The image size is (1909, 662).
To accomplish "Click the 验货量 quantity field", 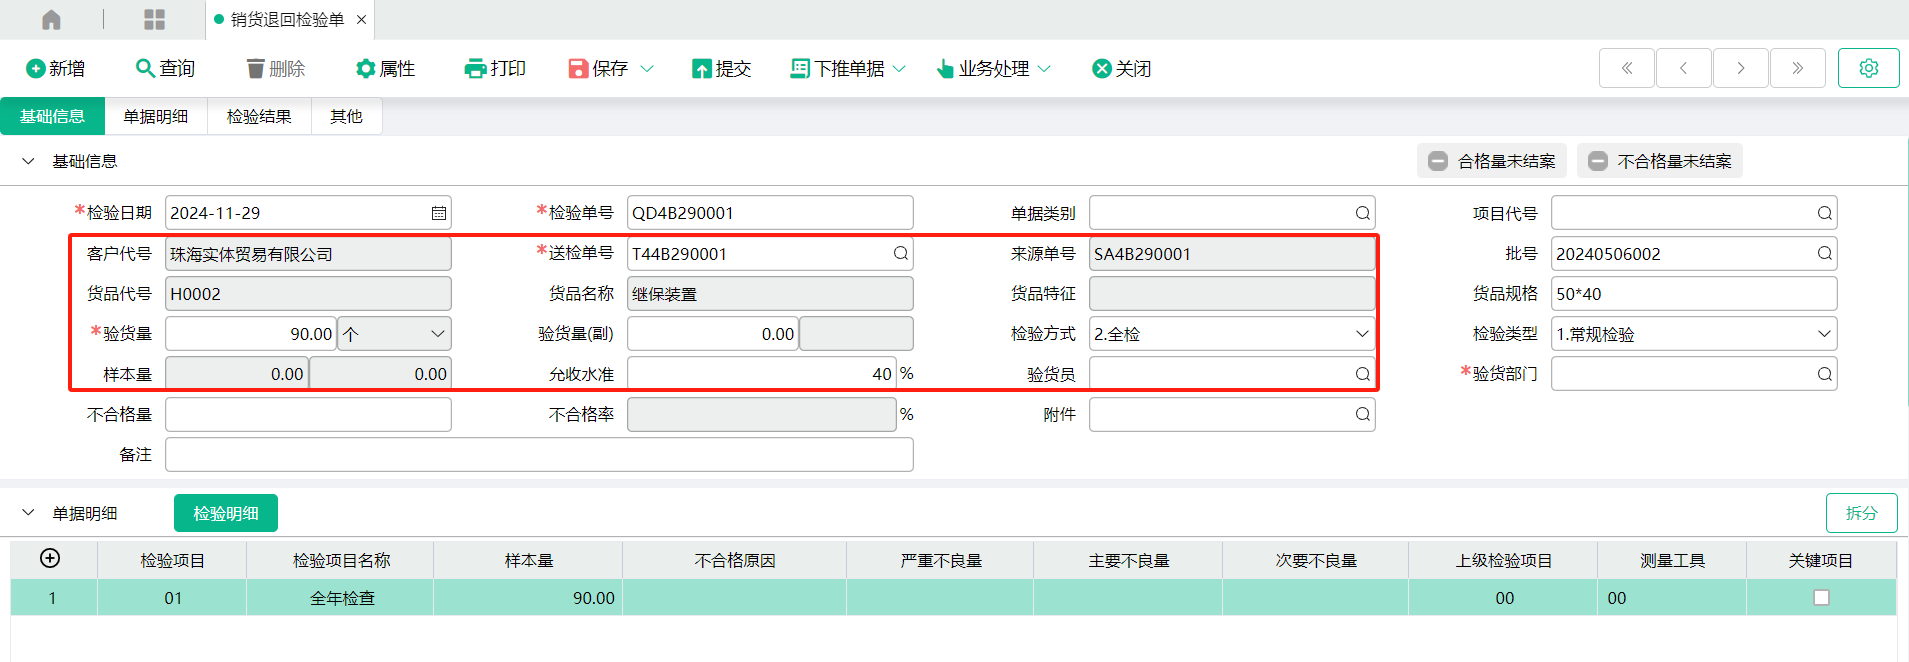I will pyautogui.click(x=251, y=334).
